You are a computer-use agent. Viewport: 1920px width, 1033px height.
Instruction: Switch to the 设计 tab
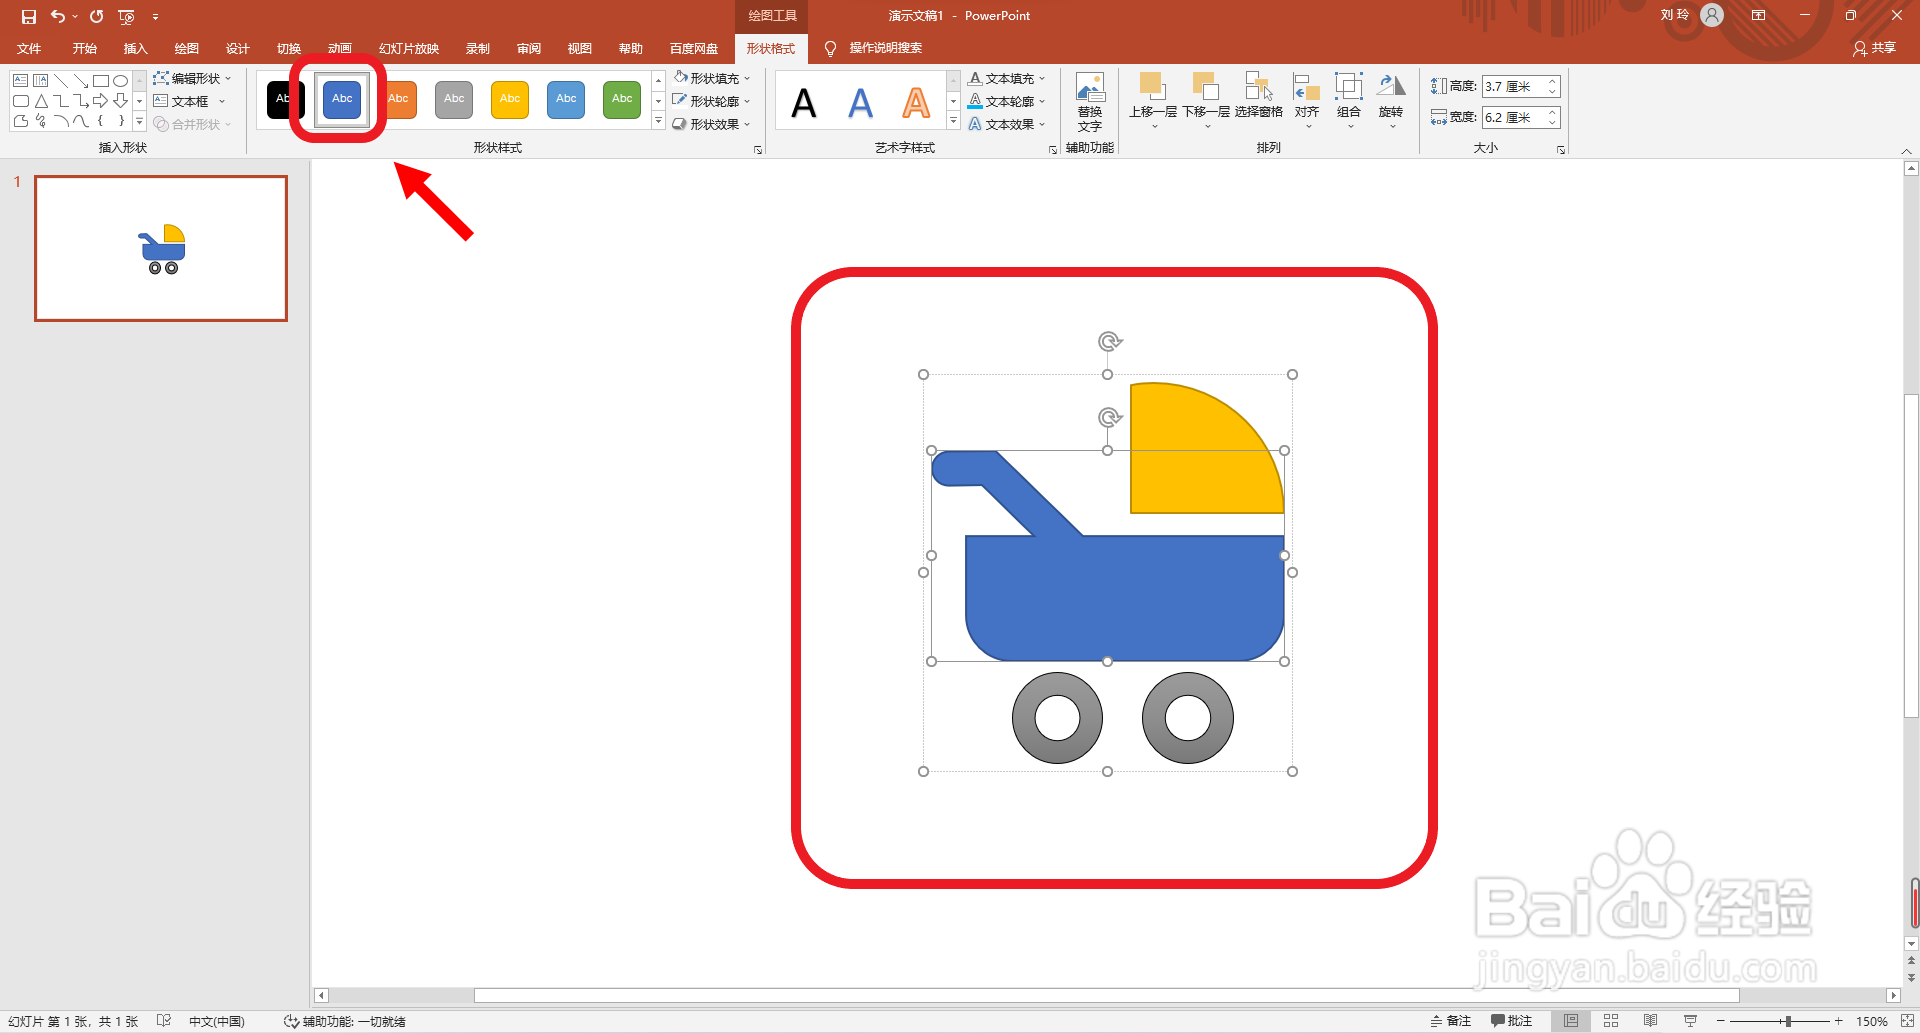coord(237,48)
